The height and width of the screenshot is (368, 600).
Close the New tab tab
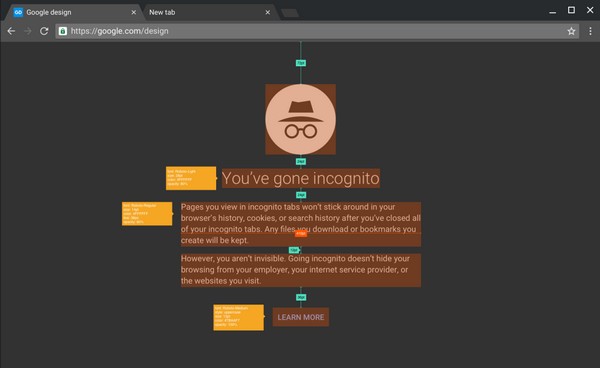(267, 12)
